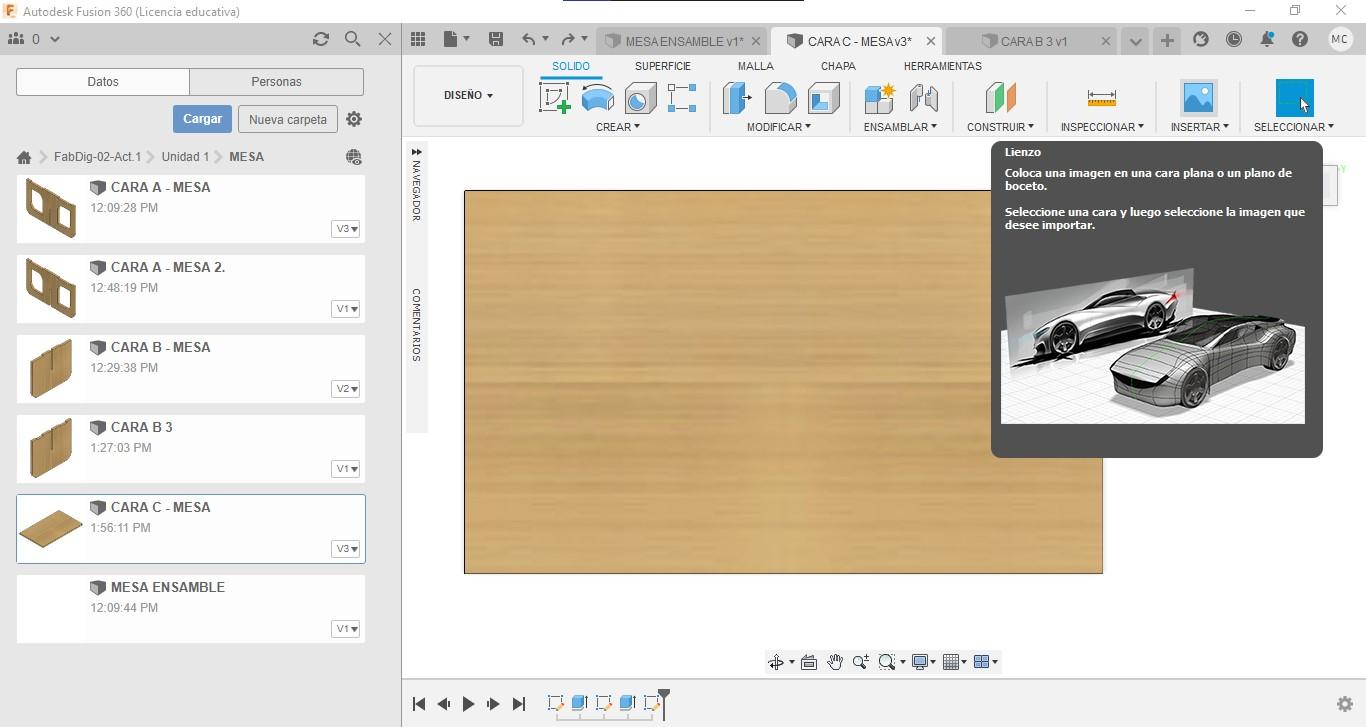The width and height of the screenshot is (1366, 727).
Task: Open version dropdown V3 for CARA A - MESA
Action: tap(346, 229)
